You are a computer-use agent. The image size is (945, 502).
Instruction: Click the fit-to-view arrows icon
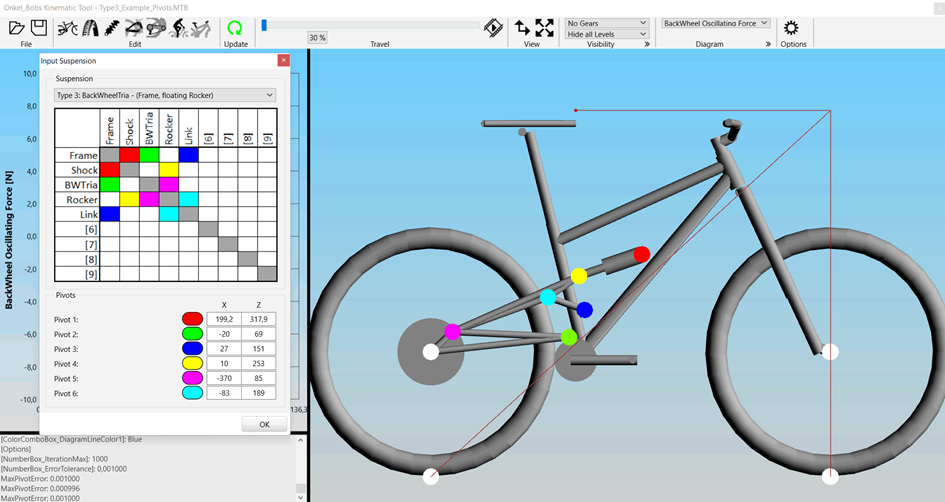pos(544,28)
